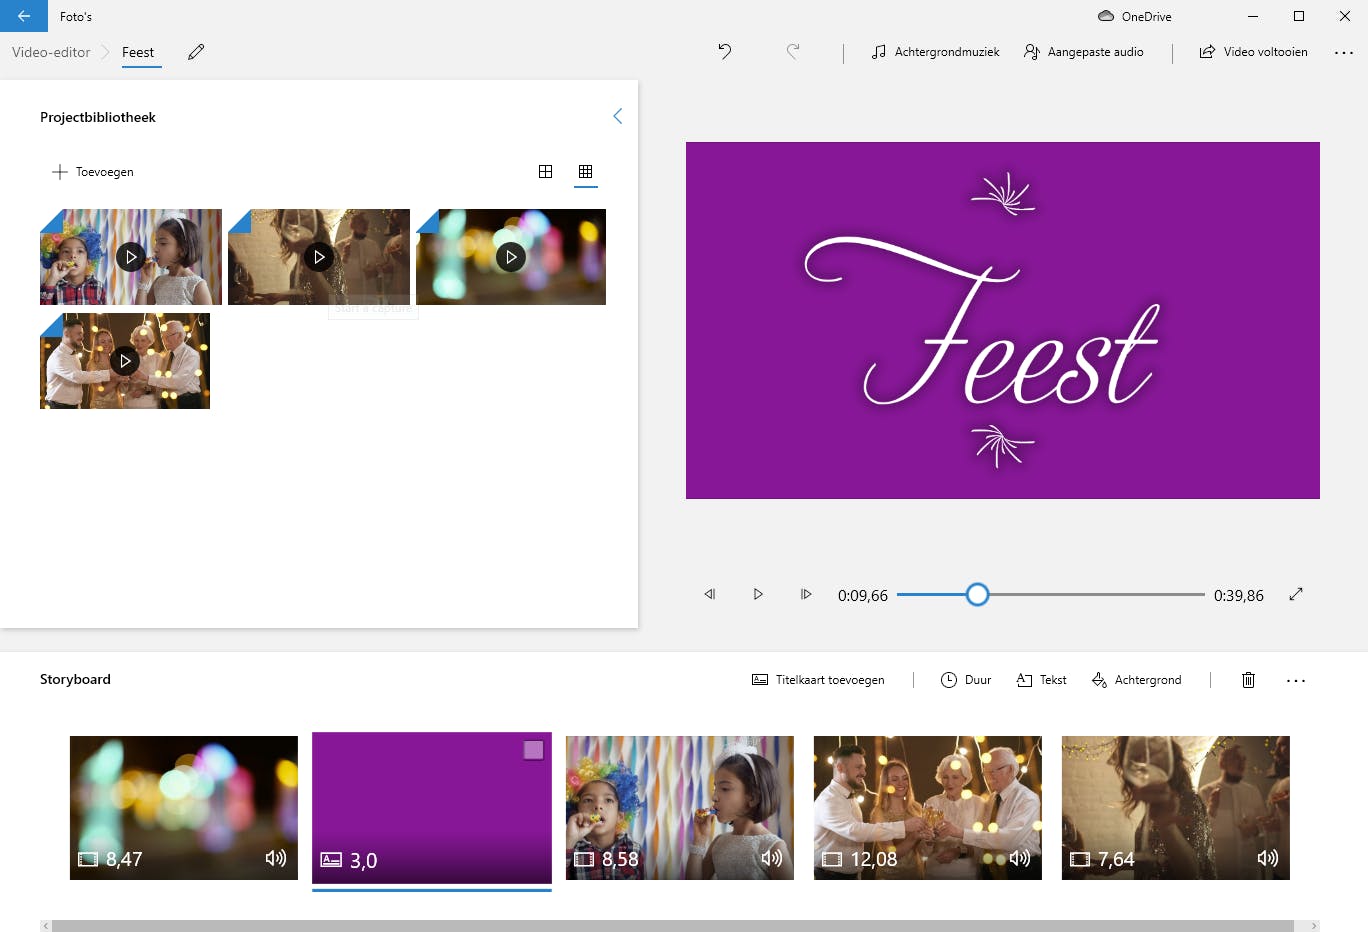The height and width of the screenshot is (932, 1368).
Task: Step back one frame in preview
Action: (710, 594)
